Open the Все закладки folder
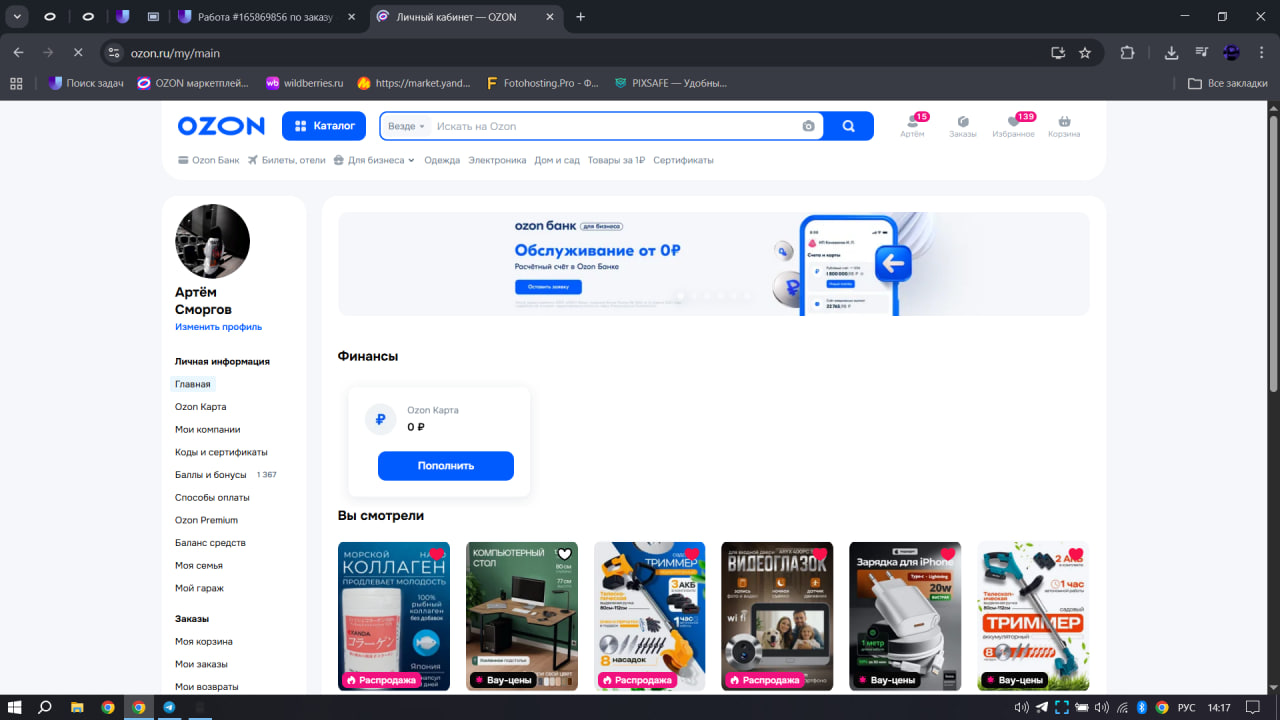The image size is (1280, 720). click(1228, 83)
